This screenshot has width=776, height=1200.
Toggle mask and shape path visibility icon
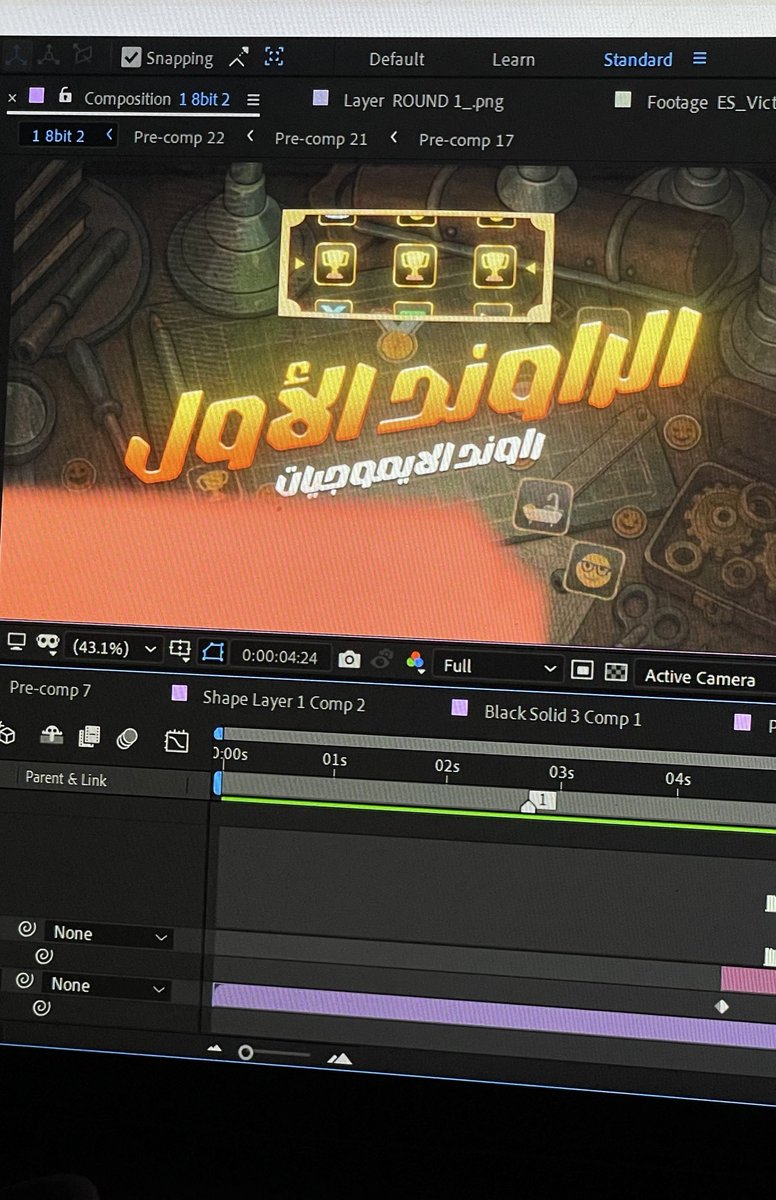(47, 644)
